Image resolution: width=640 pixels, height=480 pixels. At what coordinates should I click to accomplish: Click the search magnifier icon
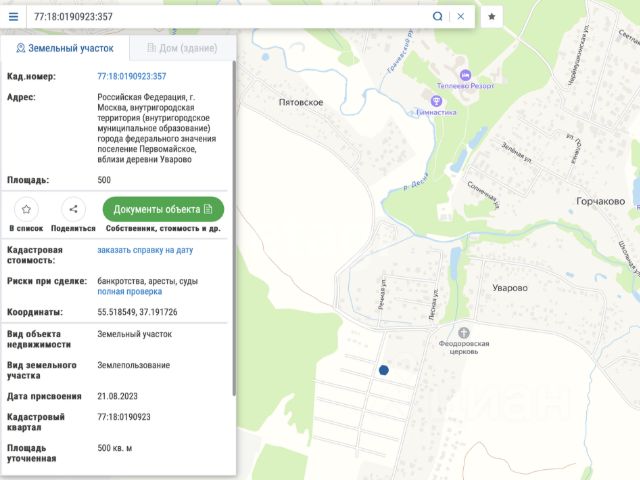(x=437, y=16)
